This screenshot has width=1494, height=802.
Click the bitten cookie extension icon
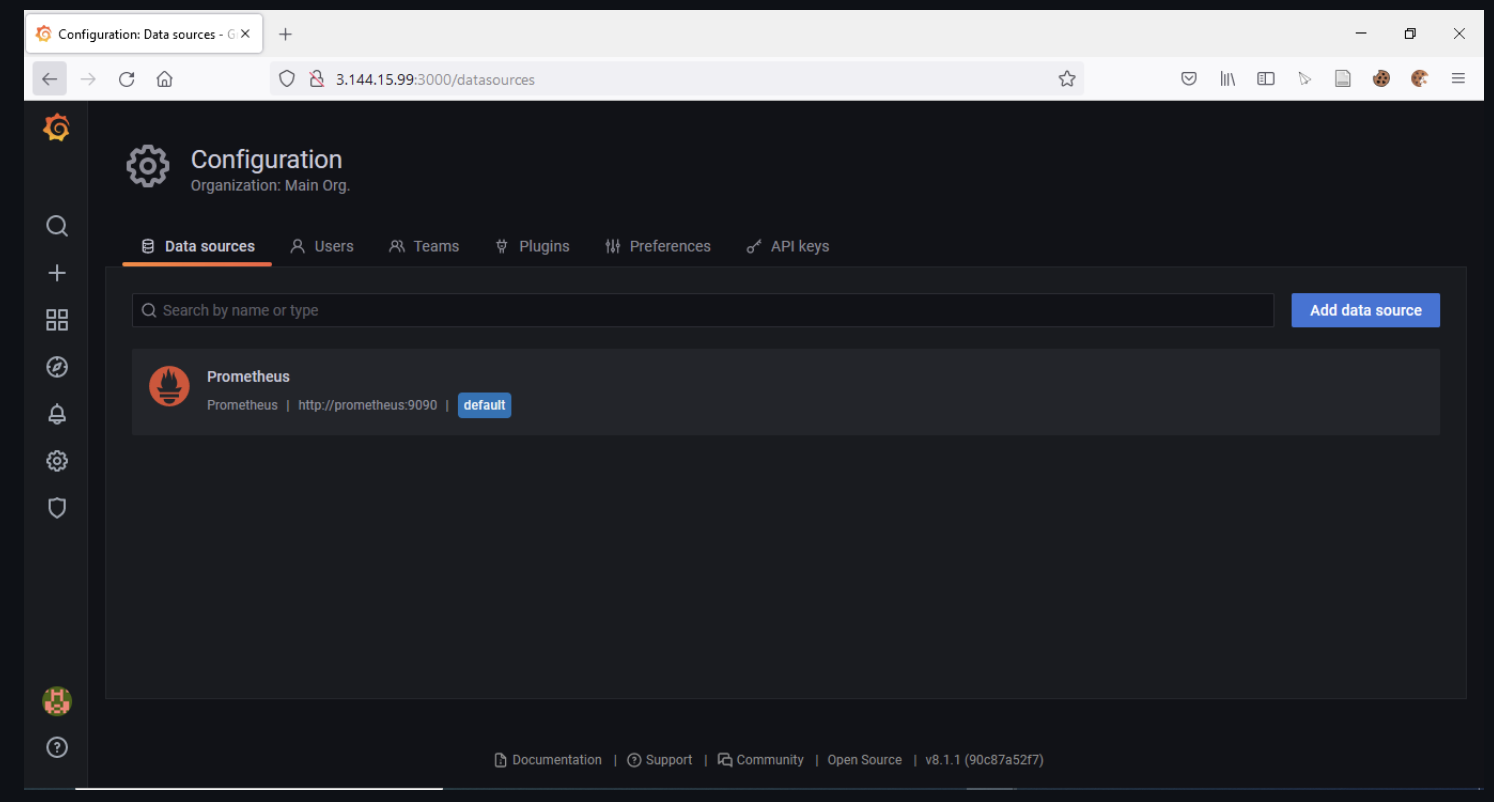pyautogui.click(x=1419, y=78)
